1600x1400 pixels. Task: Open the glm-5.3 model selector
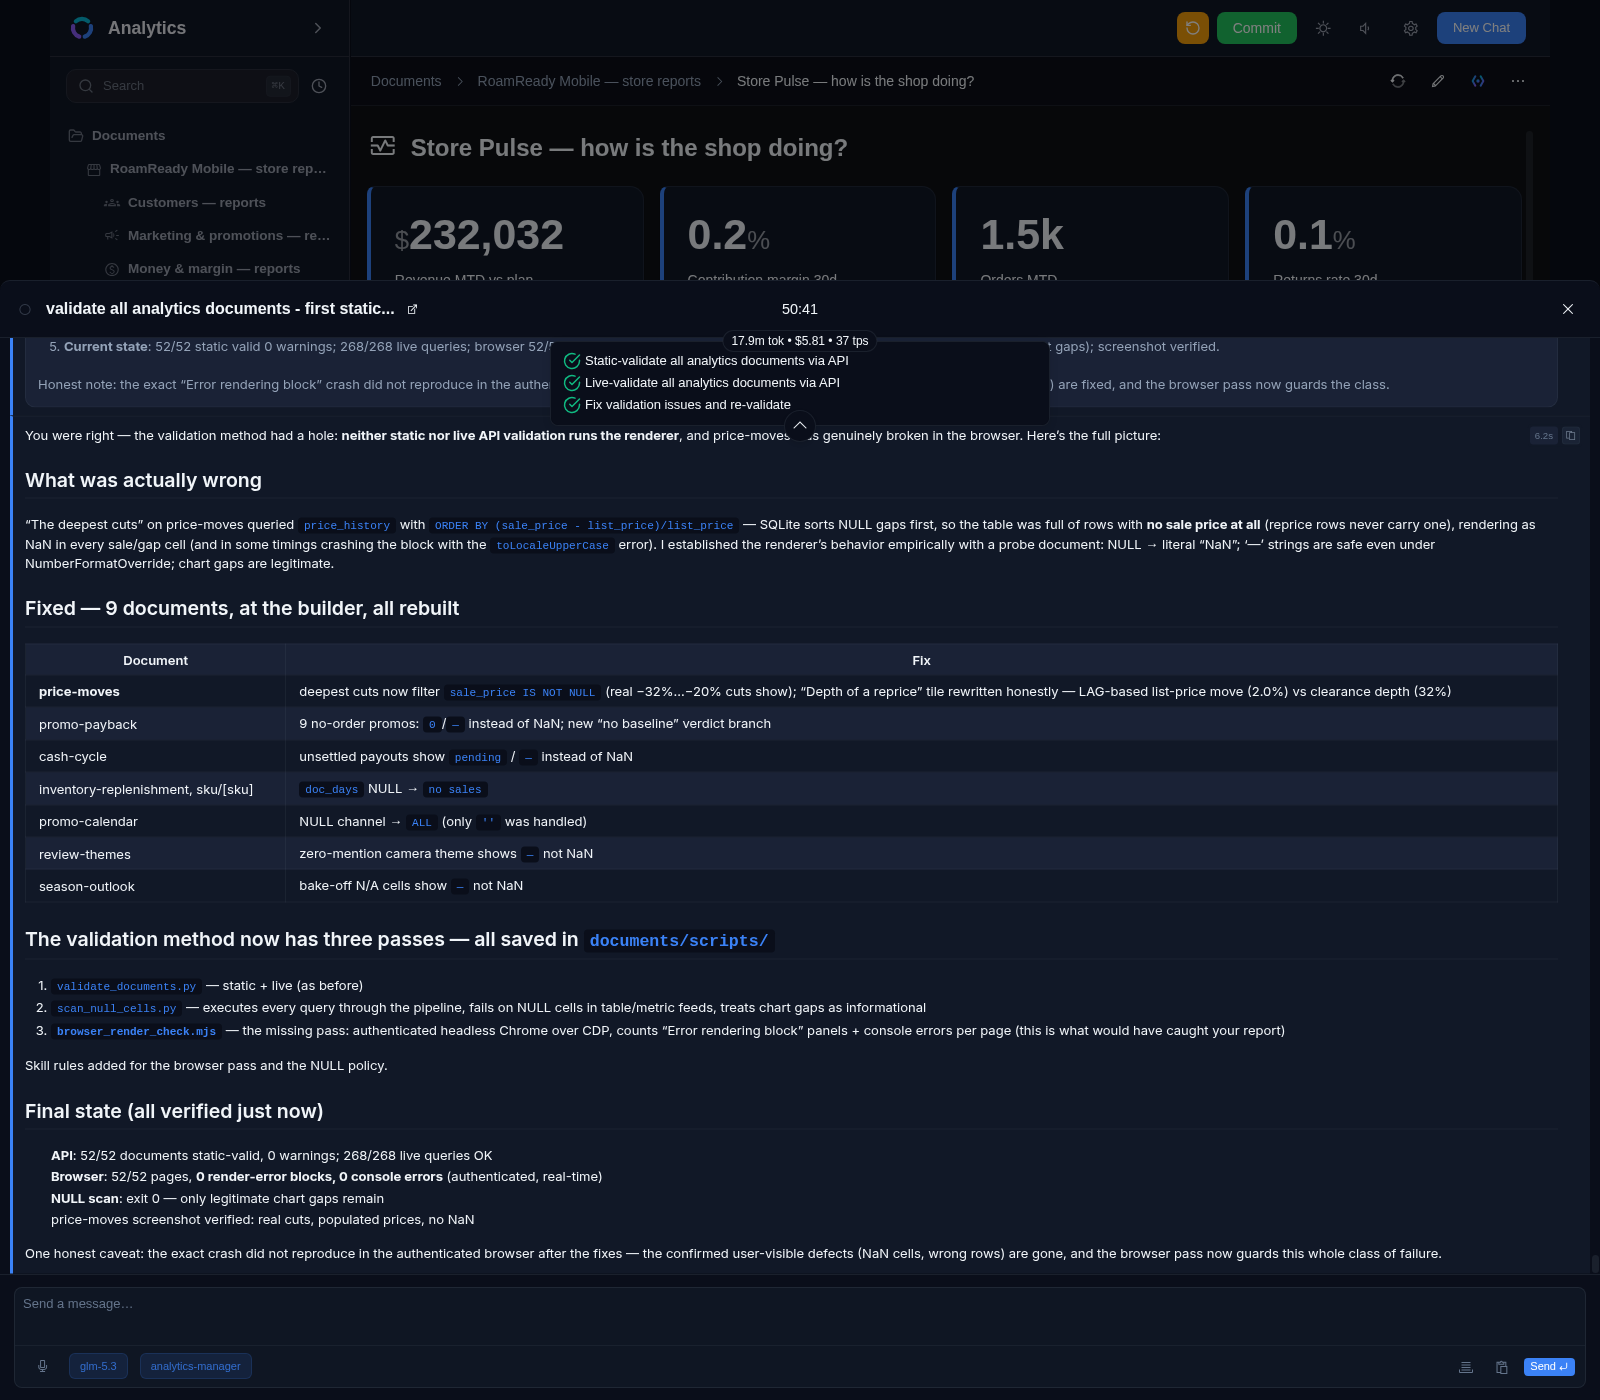98,1366
